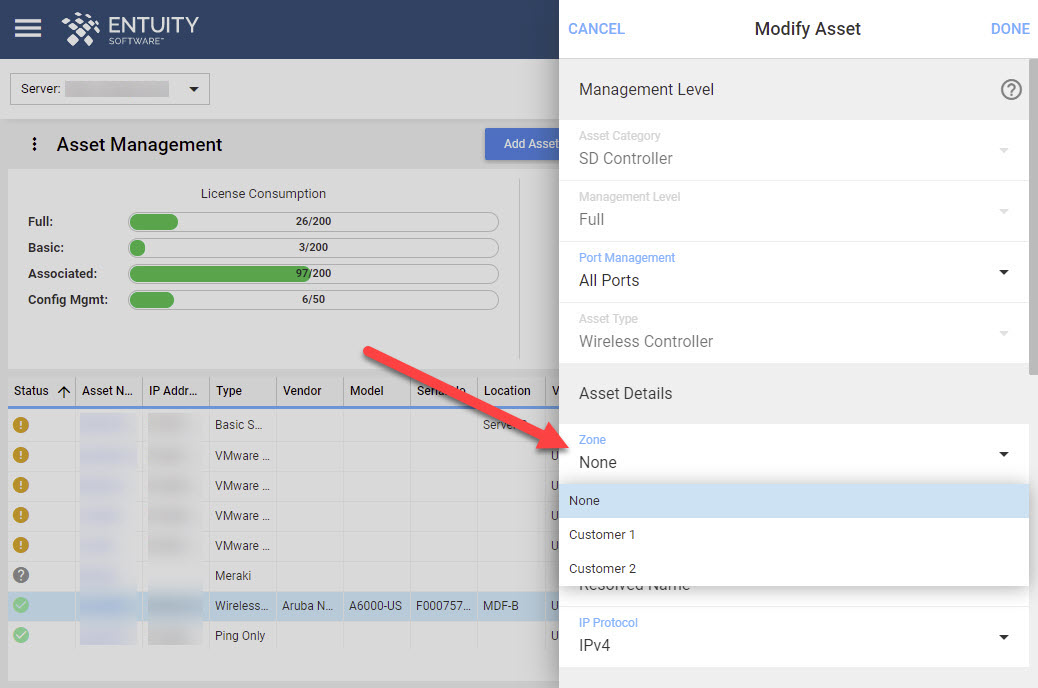Viewport: 1038px width, 688px height.
Task: Click DONE to save asset changes
Action: click(1010, 29)
